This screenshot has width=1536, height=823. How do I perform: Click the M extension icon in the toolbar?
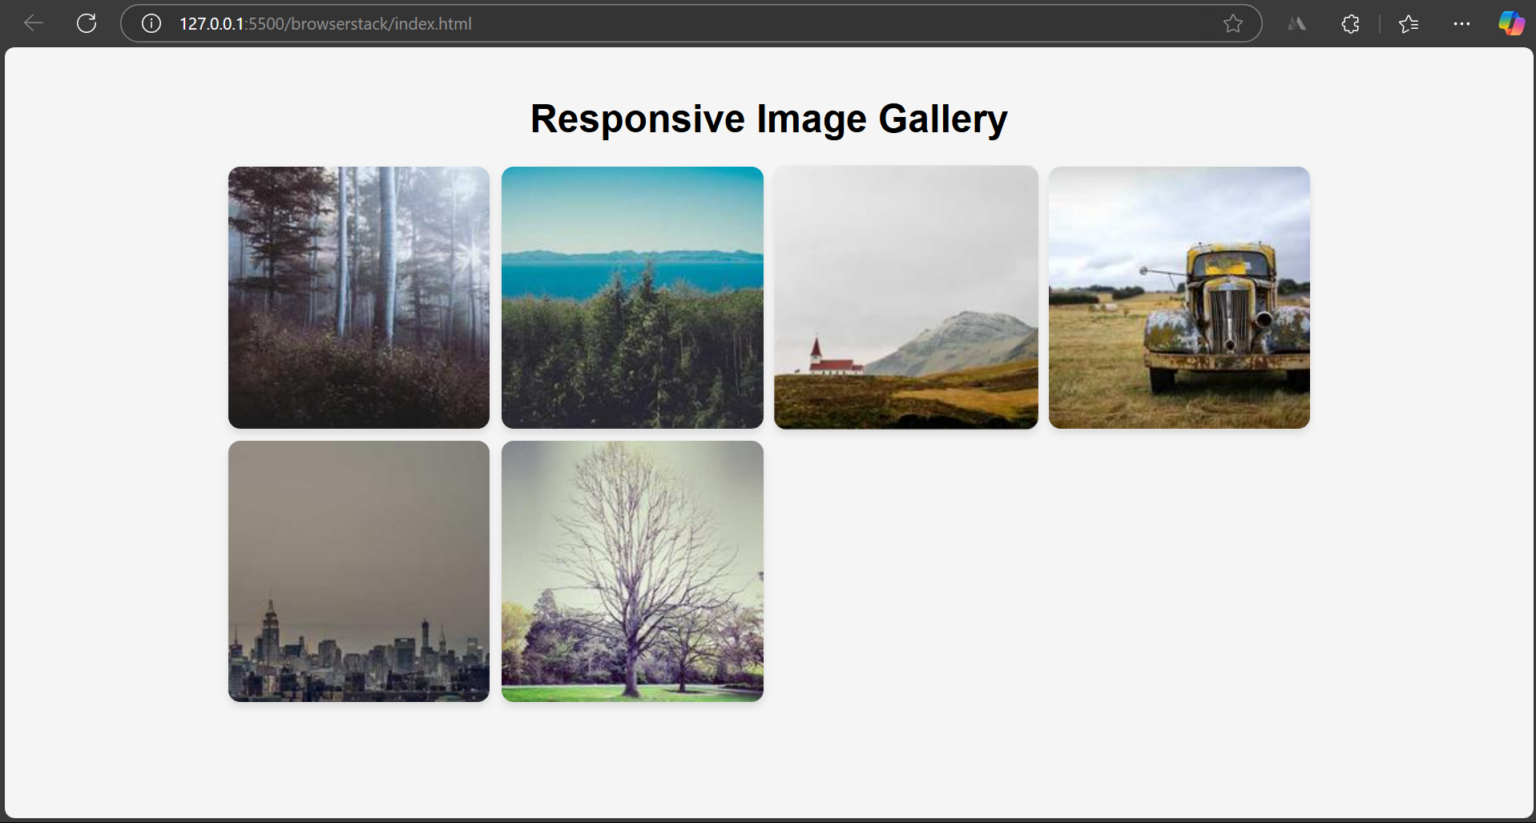tap(1296, 23)
